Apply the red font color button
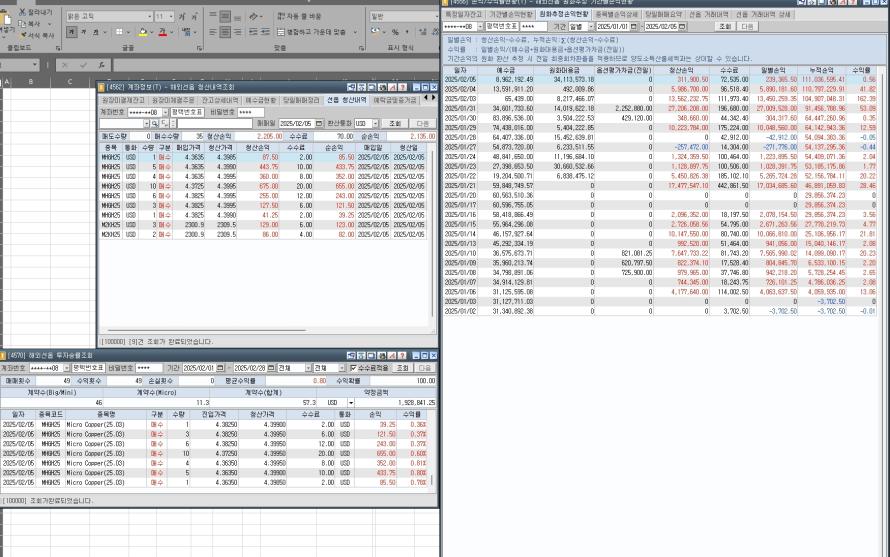The height and width of the screenshot is (557, 890). [162, 32]
